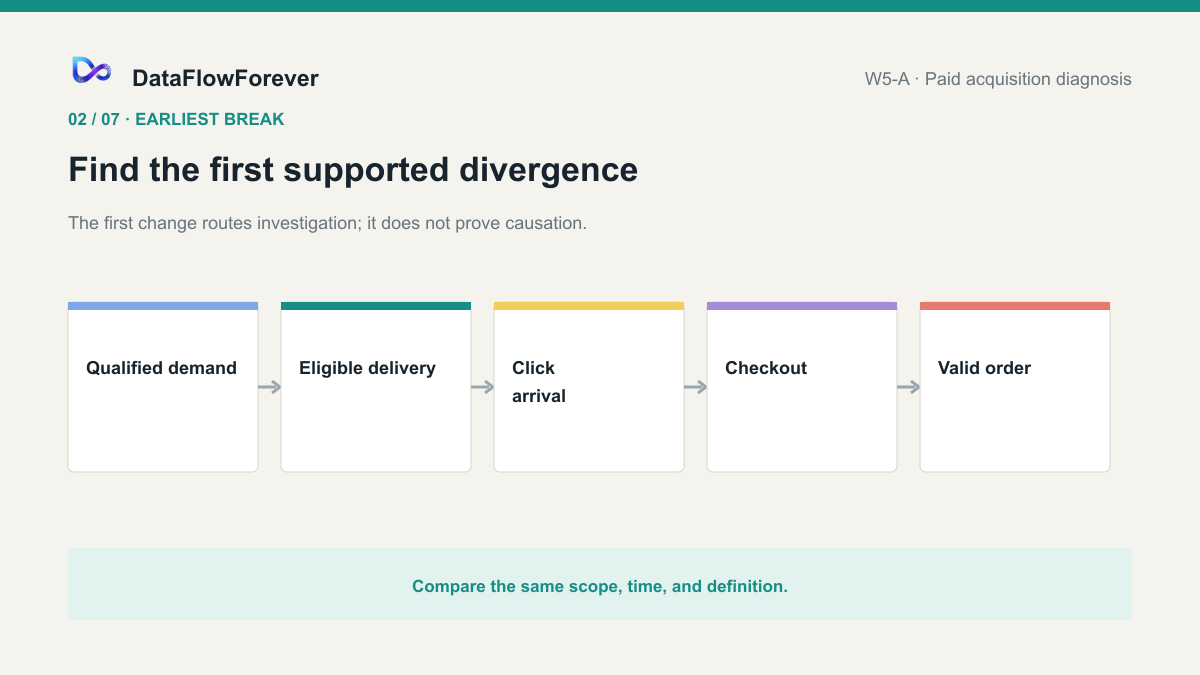Image resolution: width=1200 pixels, height=675 pixels.
Task: Select the 02 / 07 Earliest Break label
Action: [176, 119]
